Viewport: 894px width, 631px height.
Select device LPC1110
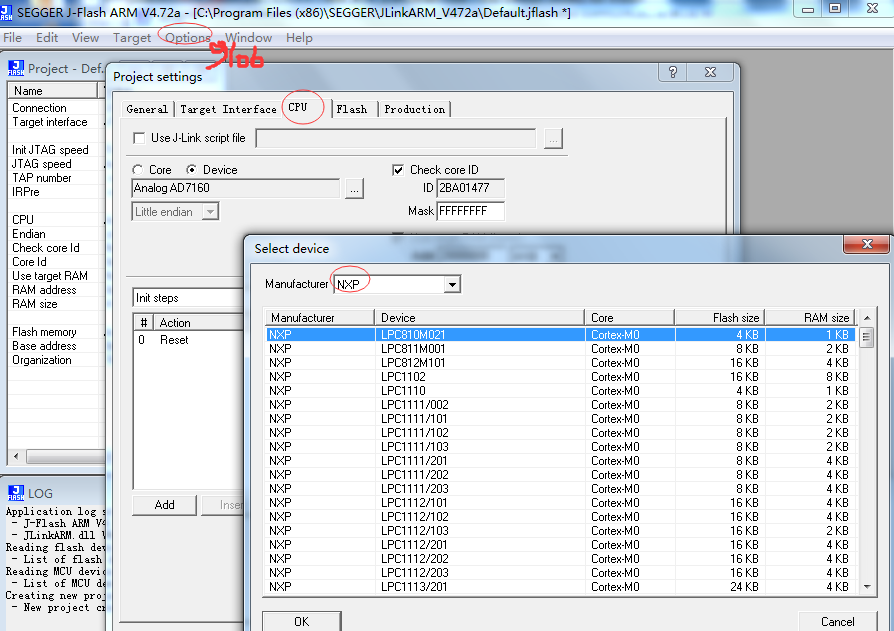(x=560, y=390)
